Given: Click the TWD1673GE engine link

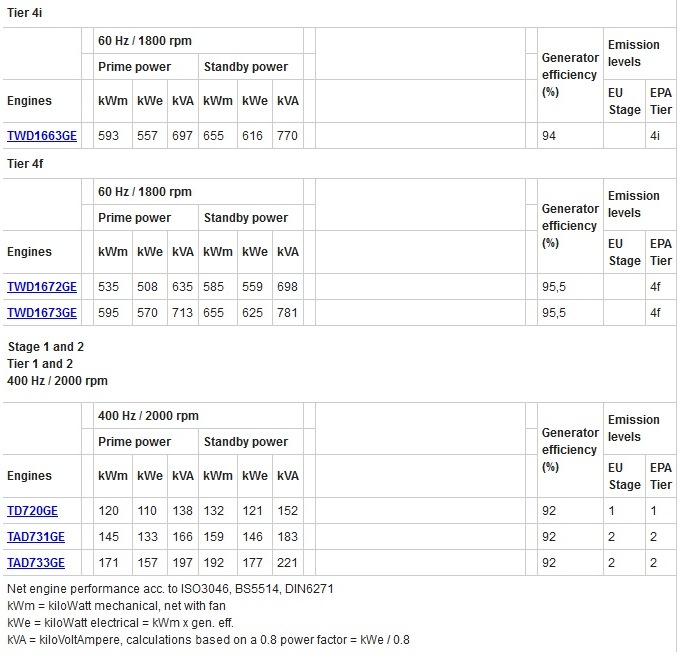Looking at the screenshot, I should (42, 313).
